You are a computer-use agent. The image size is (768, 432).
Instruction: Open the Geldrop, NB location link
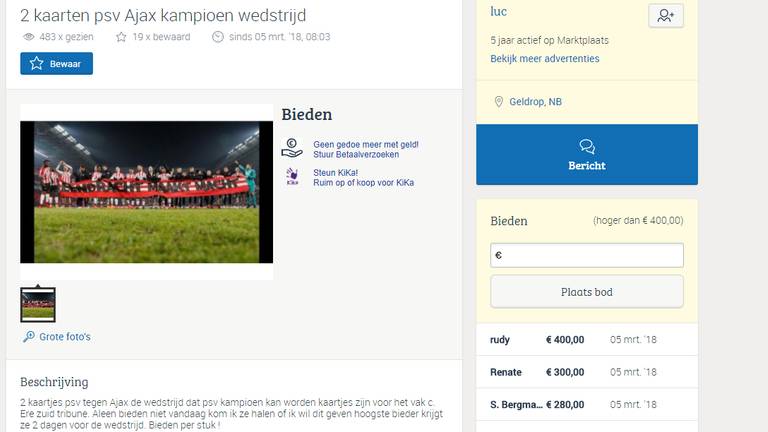pos(535,102)
